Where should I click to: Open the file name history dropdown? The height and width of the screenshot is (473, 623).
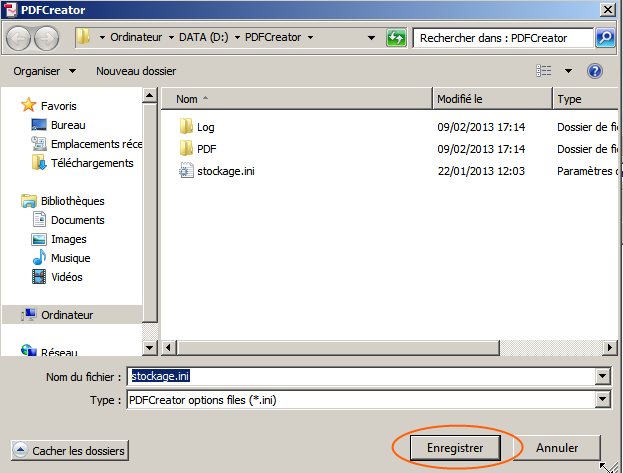click(602, 376)
